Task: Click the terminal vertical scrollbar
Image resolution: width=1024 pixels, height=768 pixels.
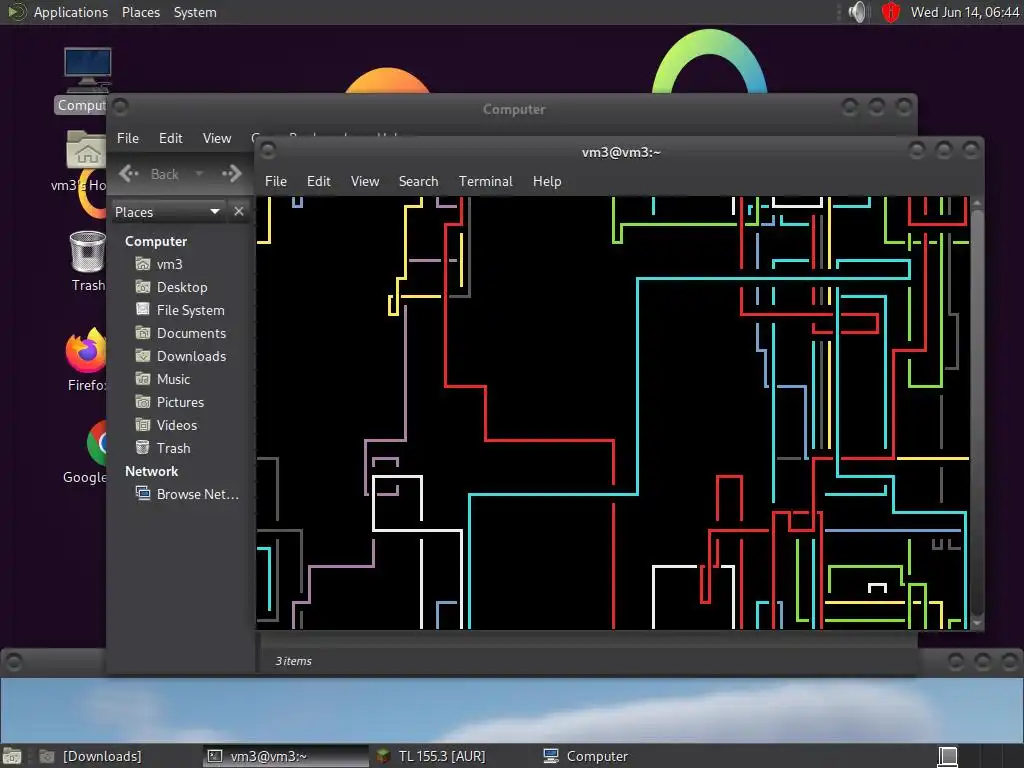Action: point(977,413)
